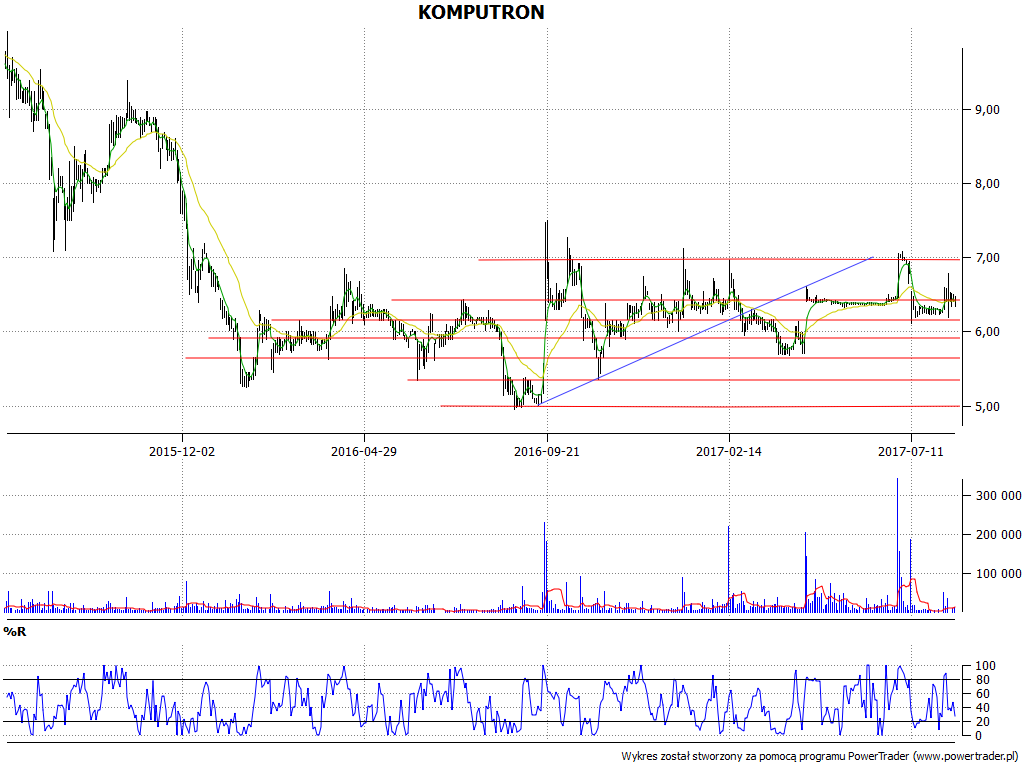
Task: Click the volume spike bar at 2017-02-14
Action: (x=728, y=569)
